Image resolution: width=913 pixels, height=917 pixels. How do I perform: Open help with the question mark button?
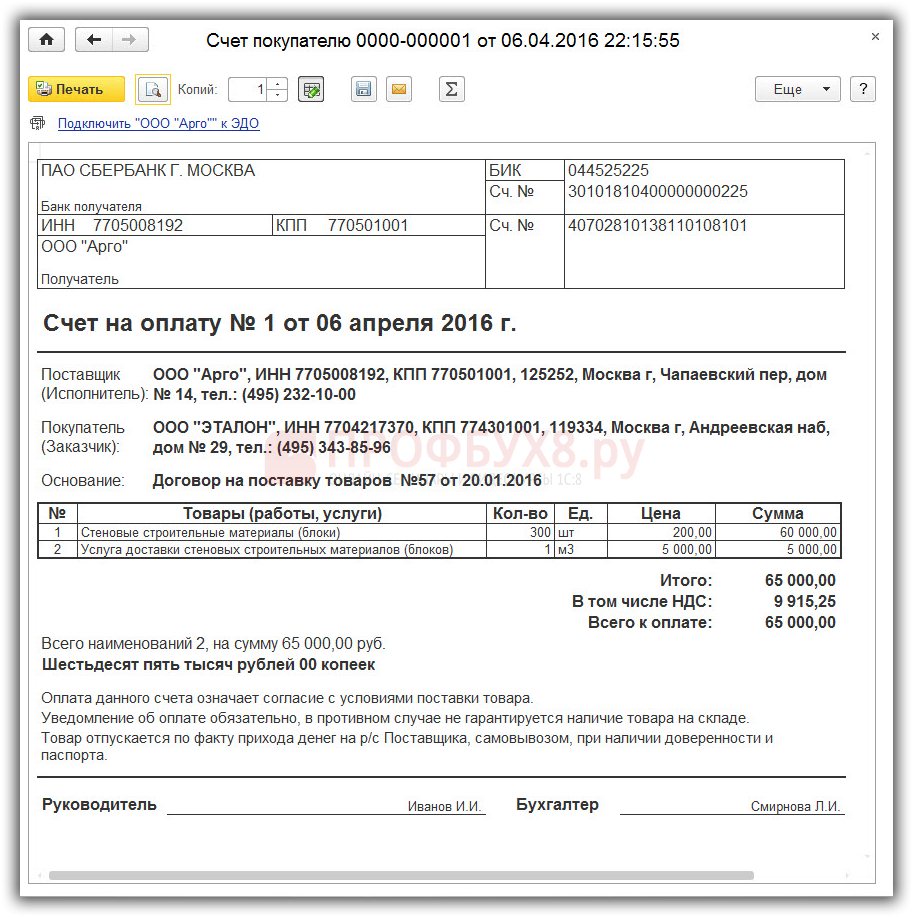[863, 89]
